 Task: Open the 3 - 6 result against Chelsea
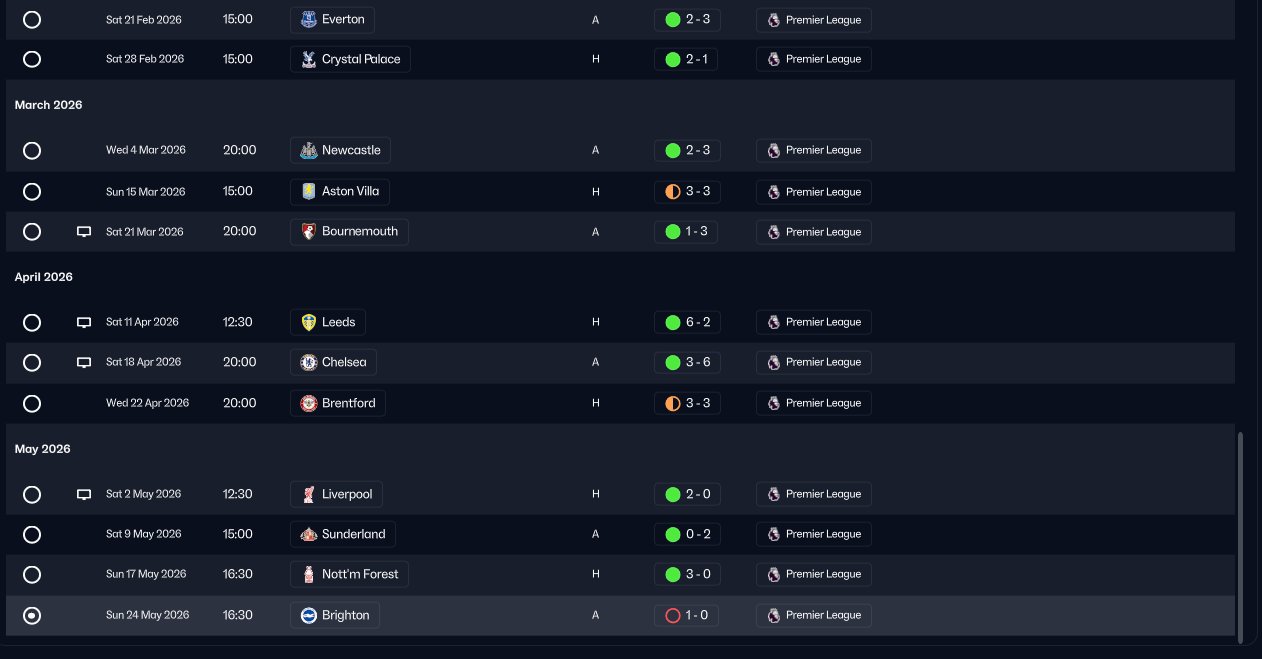pos(687,362)
